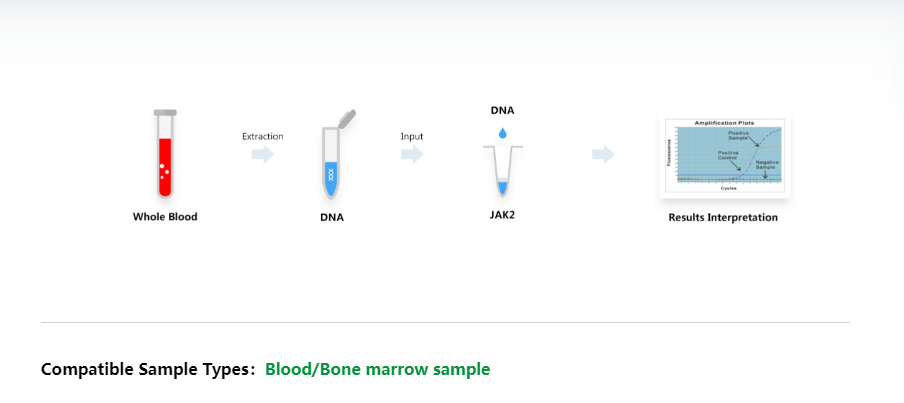This screenshot has height=403, width=904.
Task: Click the horizontal divider line
Action: (445, 322)
